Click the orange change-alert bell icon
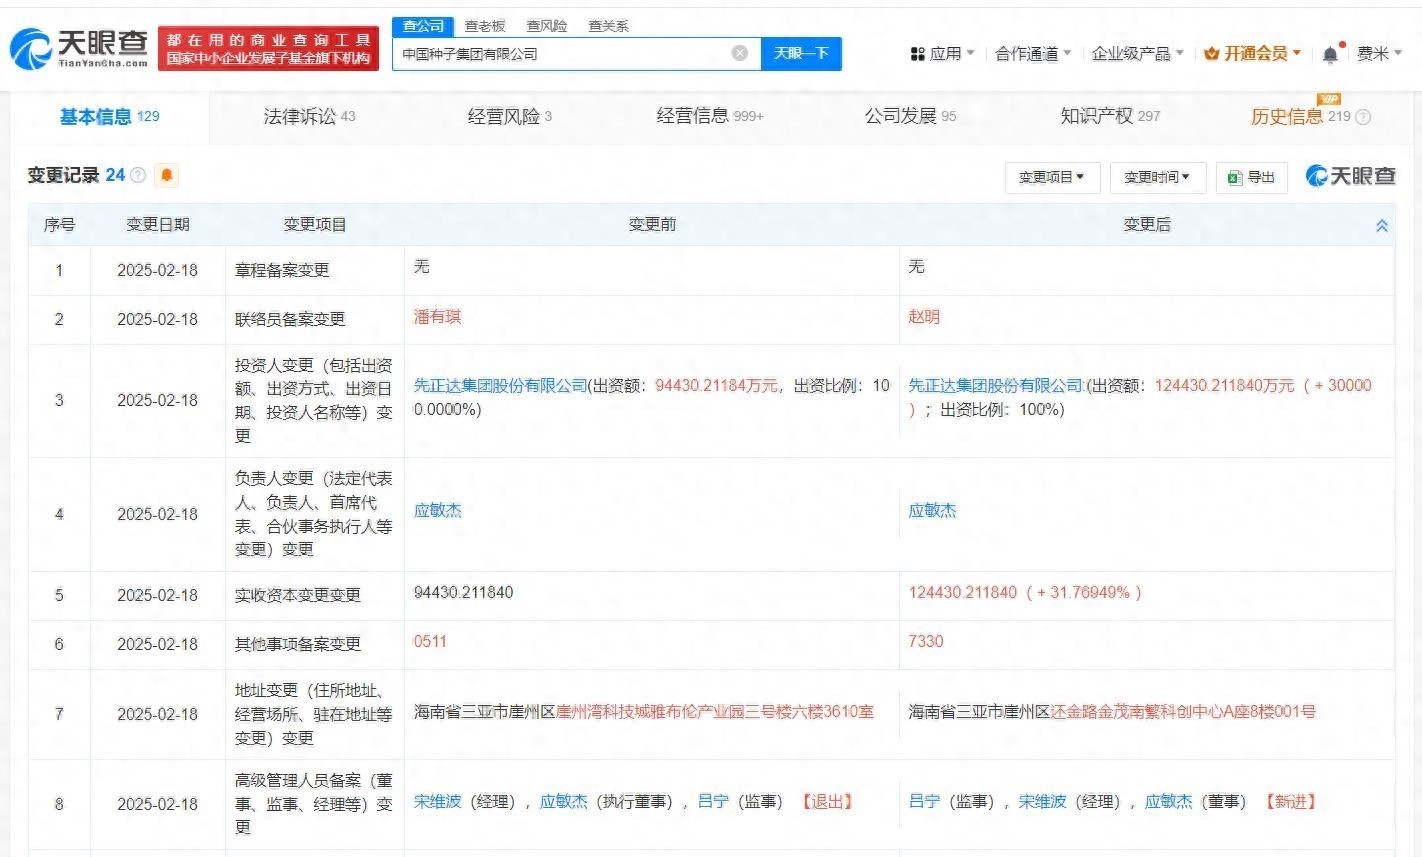Screen dimensions: 1422x857 tap(167, 175)
